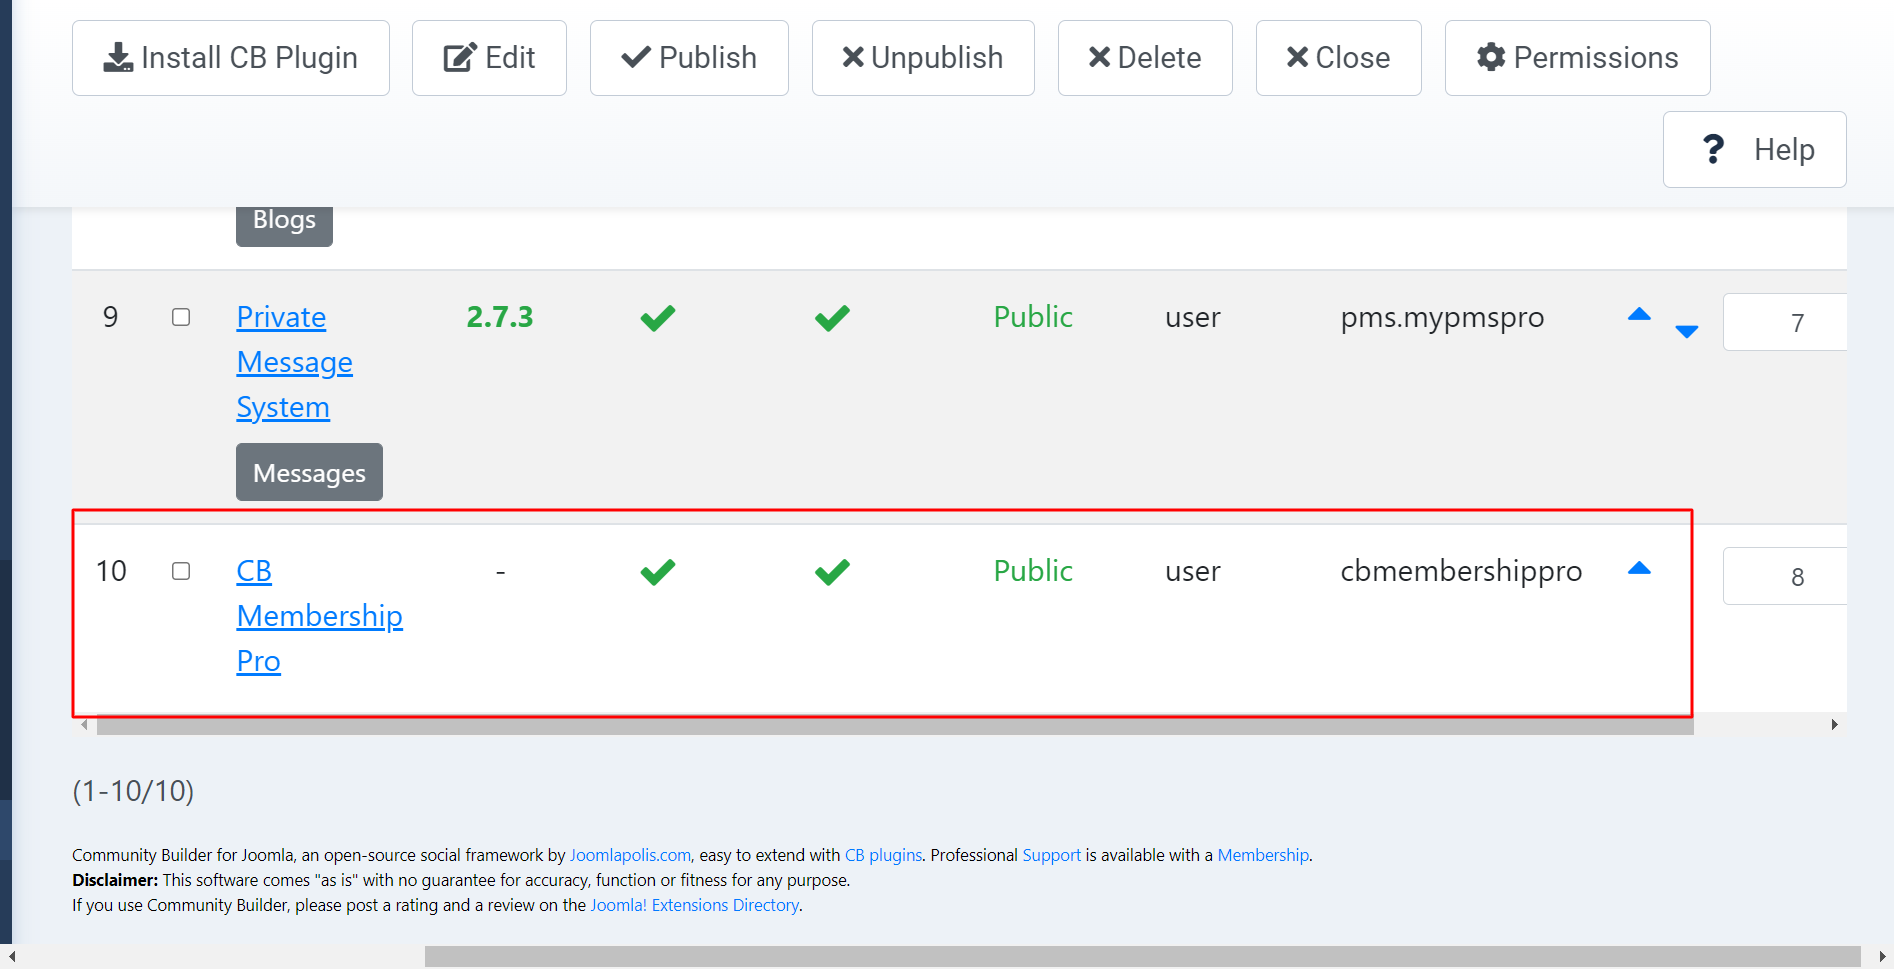Click the Install CB Plugin button
Viewport: 1894px width, 969px height.
click(x=231, y=58)
